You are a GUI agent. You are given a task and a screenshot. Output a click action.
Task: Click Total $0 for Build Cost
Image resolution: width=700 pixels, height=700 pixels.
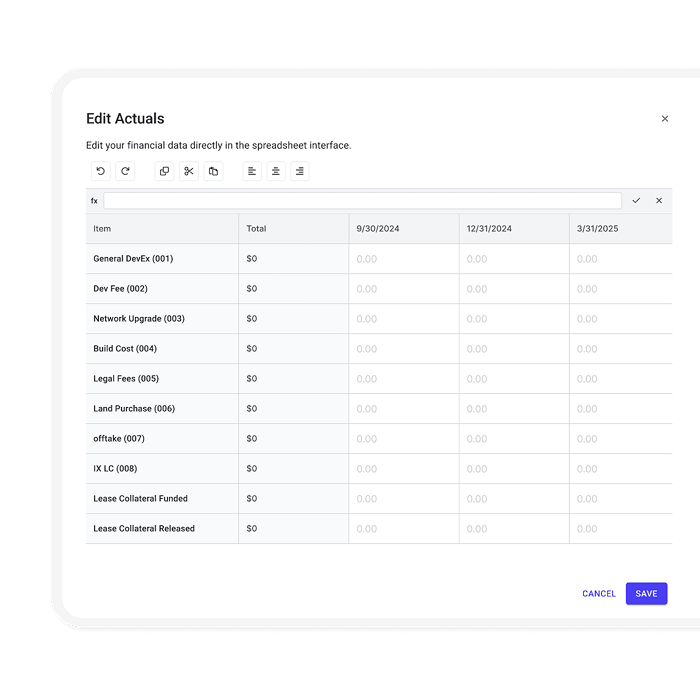(x=294, y=349)
